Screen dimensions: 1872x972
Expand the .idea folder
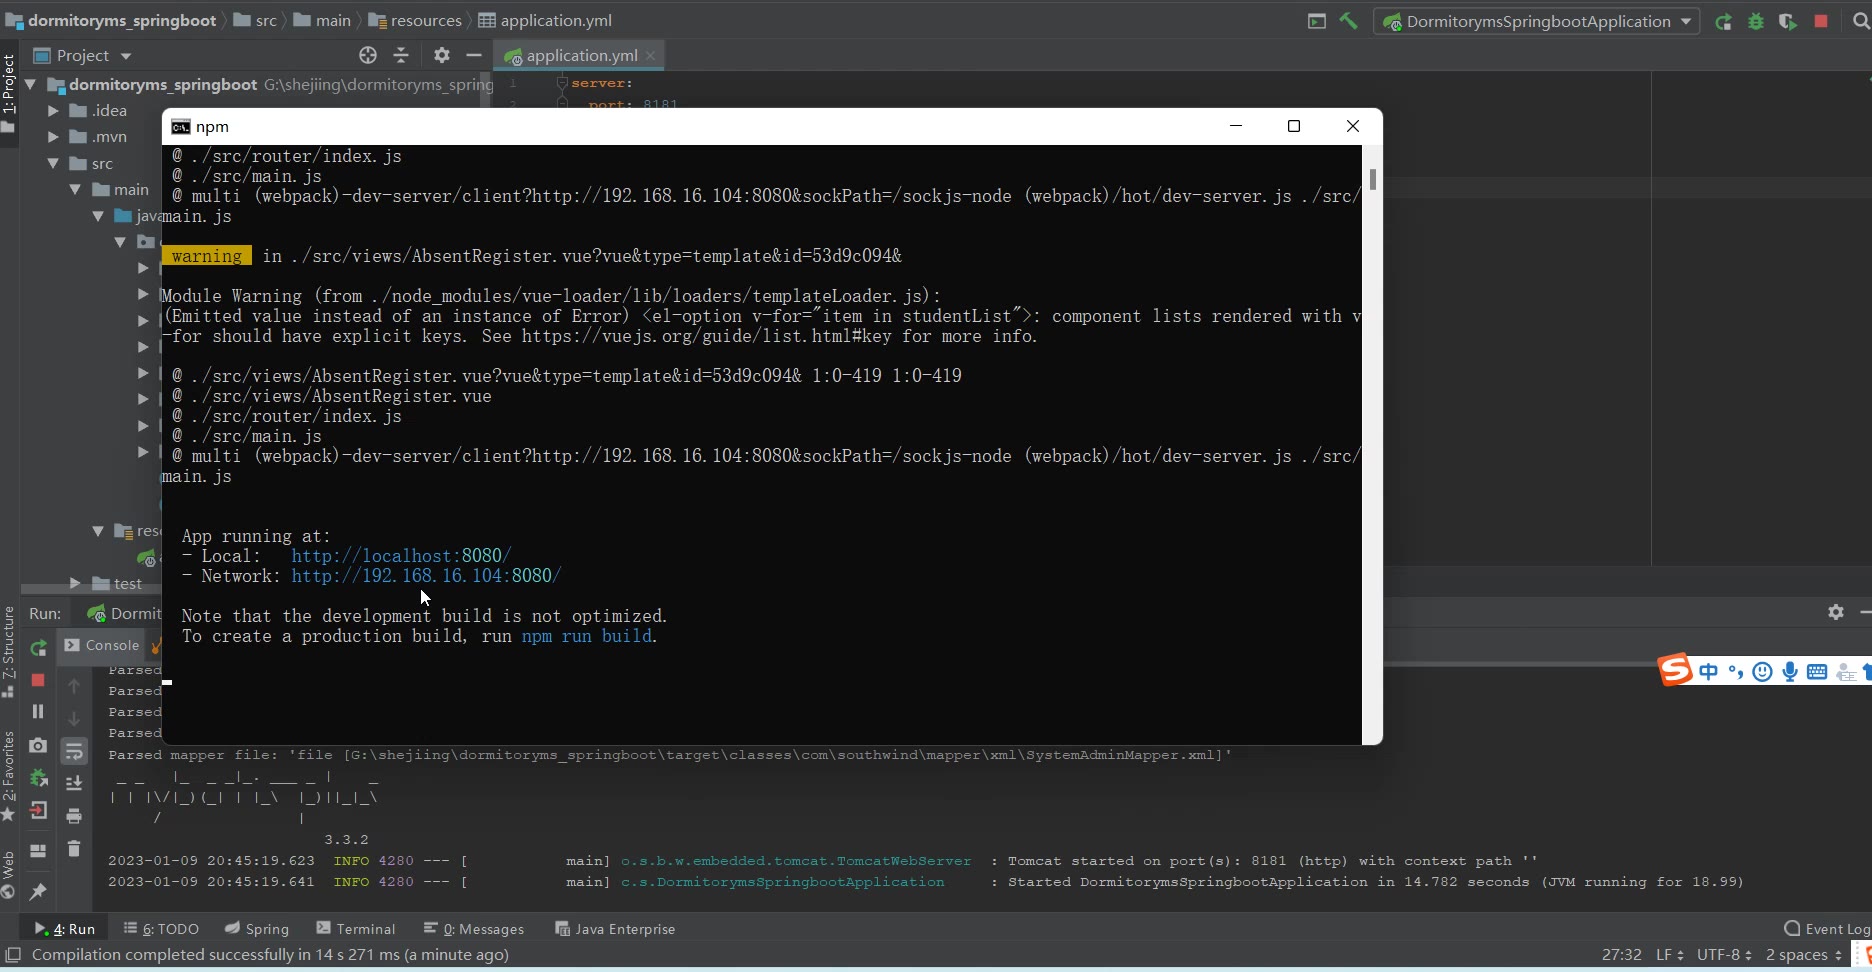click(x=53, y=111)
